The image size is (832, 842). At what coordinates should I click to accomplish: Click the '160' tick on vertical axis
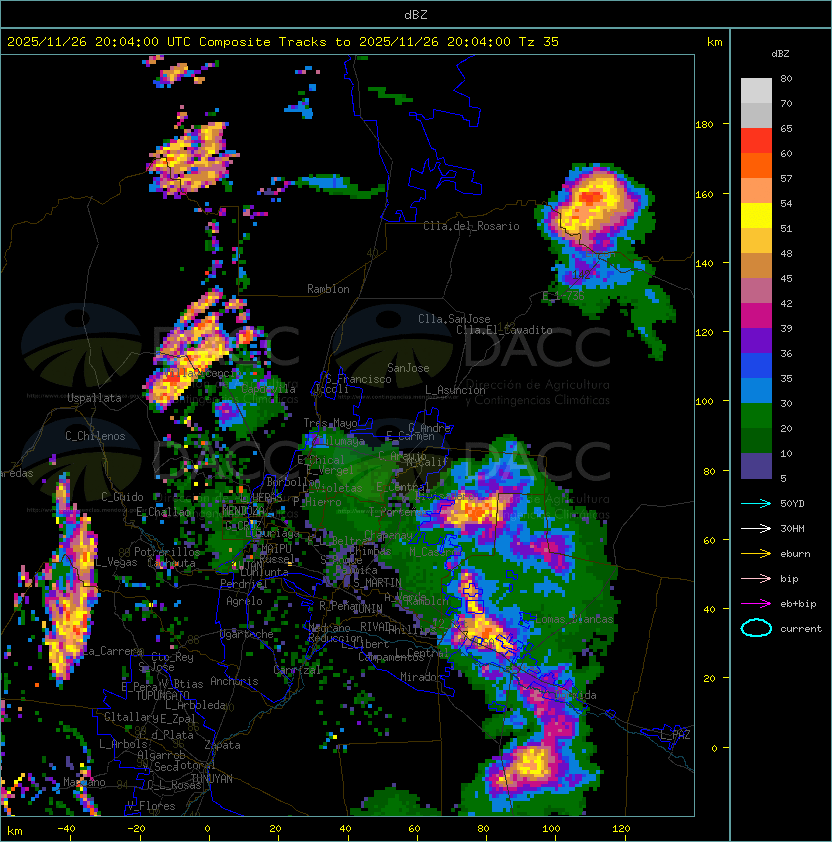[704, 194]
